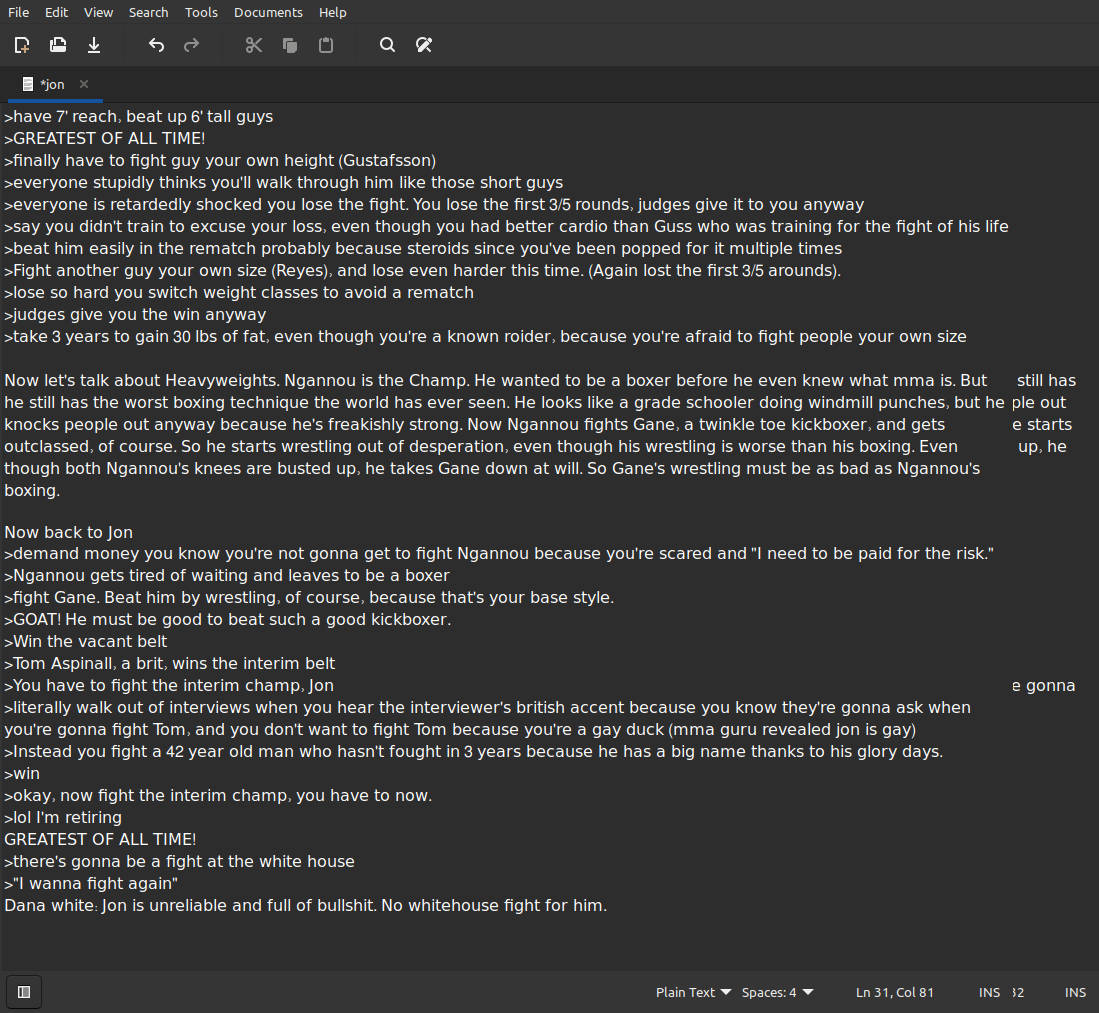Screen dimensions: 1099x1013
Task: Click line '>Win the vacant belt'
Action: tap(86, 642)
